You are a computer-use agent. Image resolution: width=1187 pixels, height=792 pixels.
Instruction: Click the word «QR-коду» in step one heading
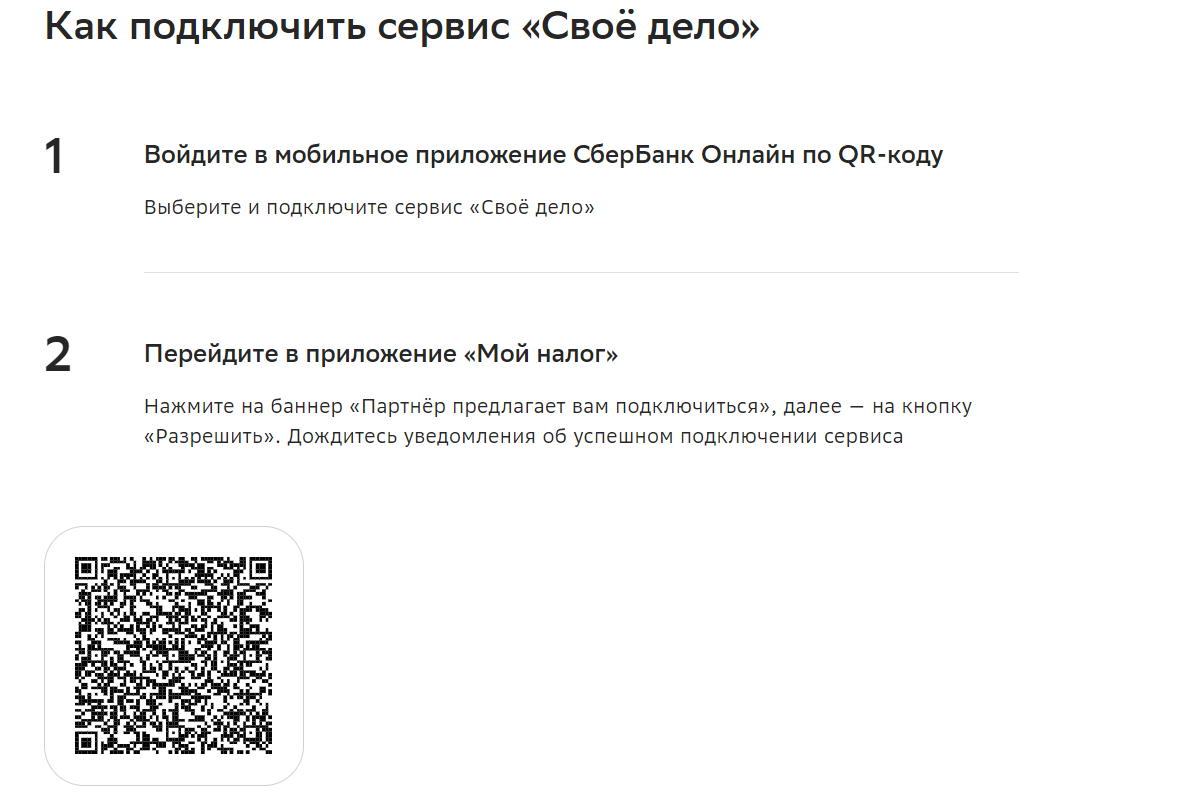click(x=891, y=155)
